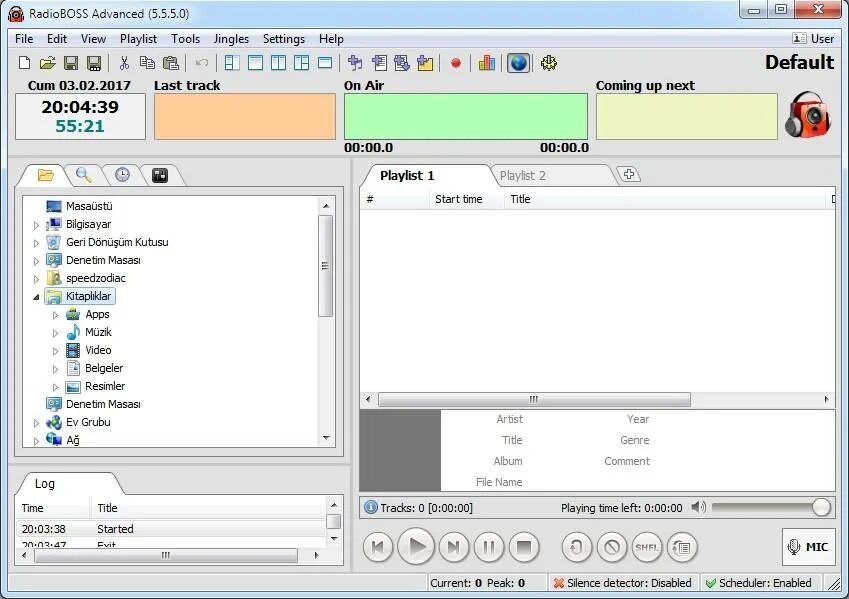Screen dimensions: 849x599
Task: Toggle the SHFL shuffle button
Action: point(647,547)
